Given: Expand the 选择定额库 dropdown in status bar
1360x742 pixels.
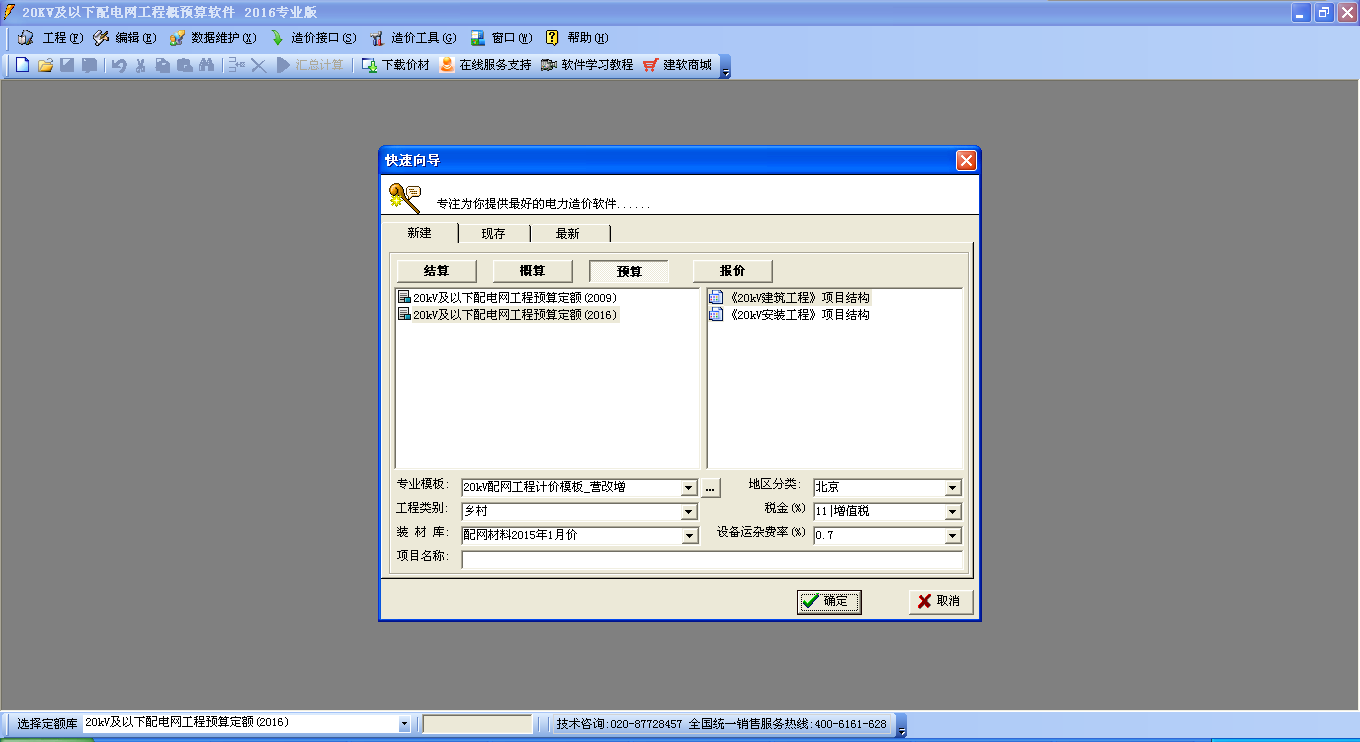Looking at the screenshot, I should [x=404, y=724].
